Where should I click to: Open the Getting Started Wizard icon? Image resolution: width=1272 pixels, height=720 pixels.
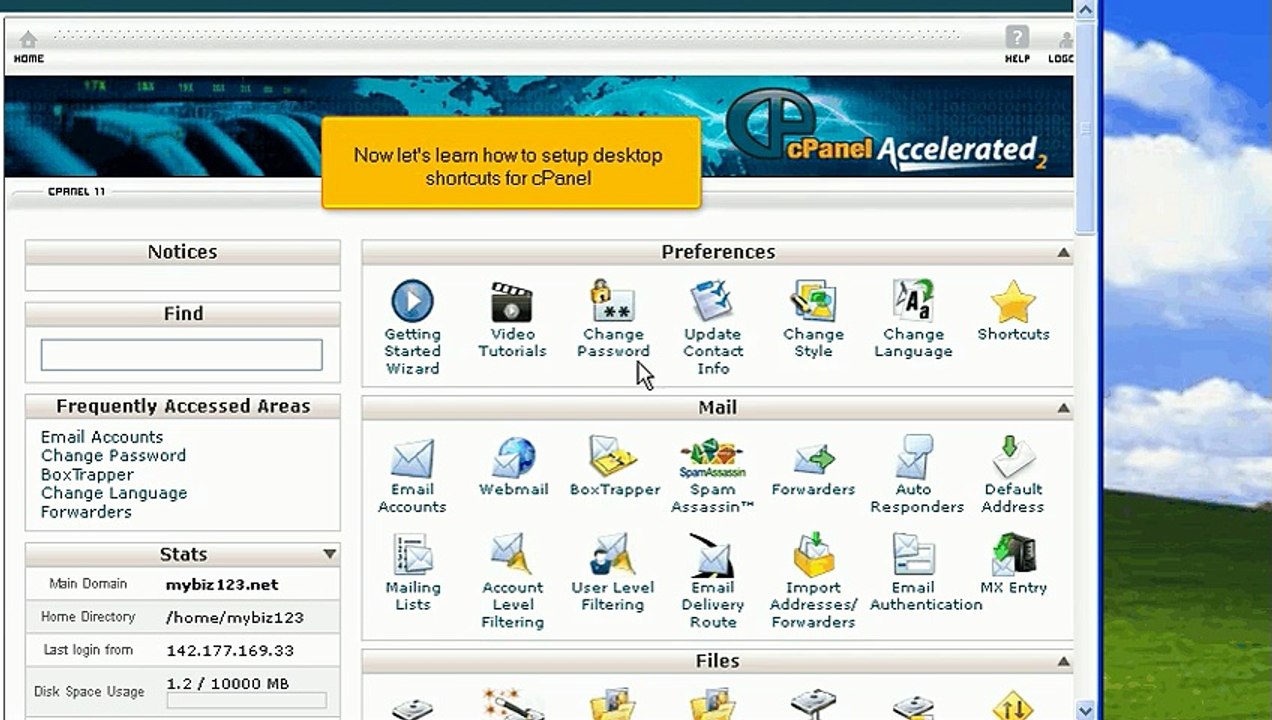pyautogui.click(x=412, y=301)
